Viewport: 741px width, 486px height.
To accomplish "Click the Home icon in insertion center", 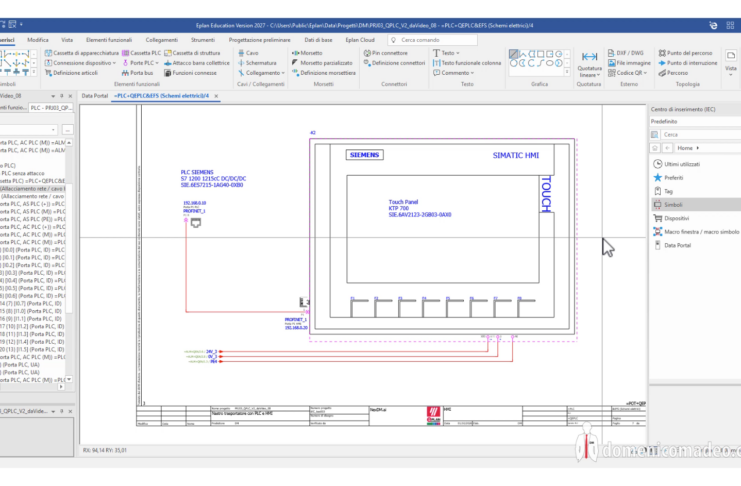I will [655, 148].
